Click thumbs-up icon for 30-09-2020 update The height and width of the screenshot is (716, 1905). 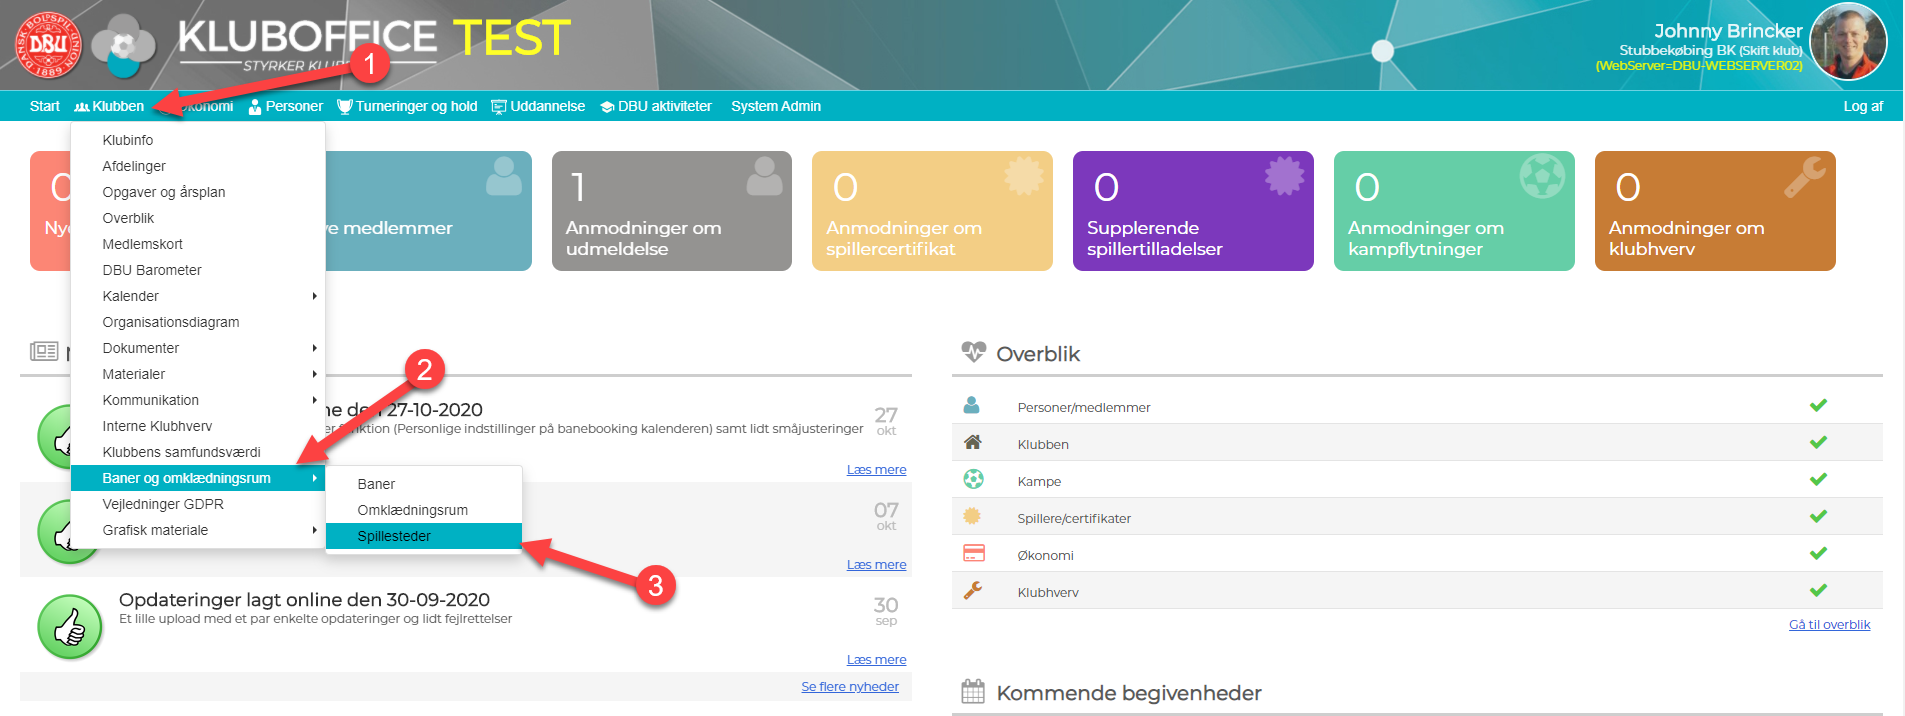(70, 628)
